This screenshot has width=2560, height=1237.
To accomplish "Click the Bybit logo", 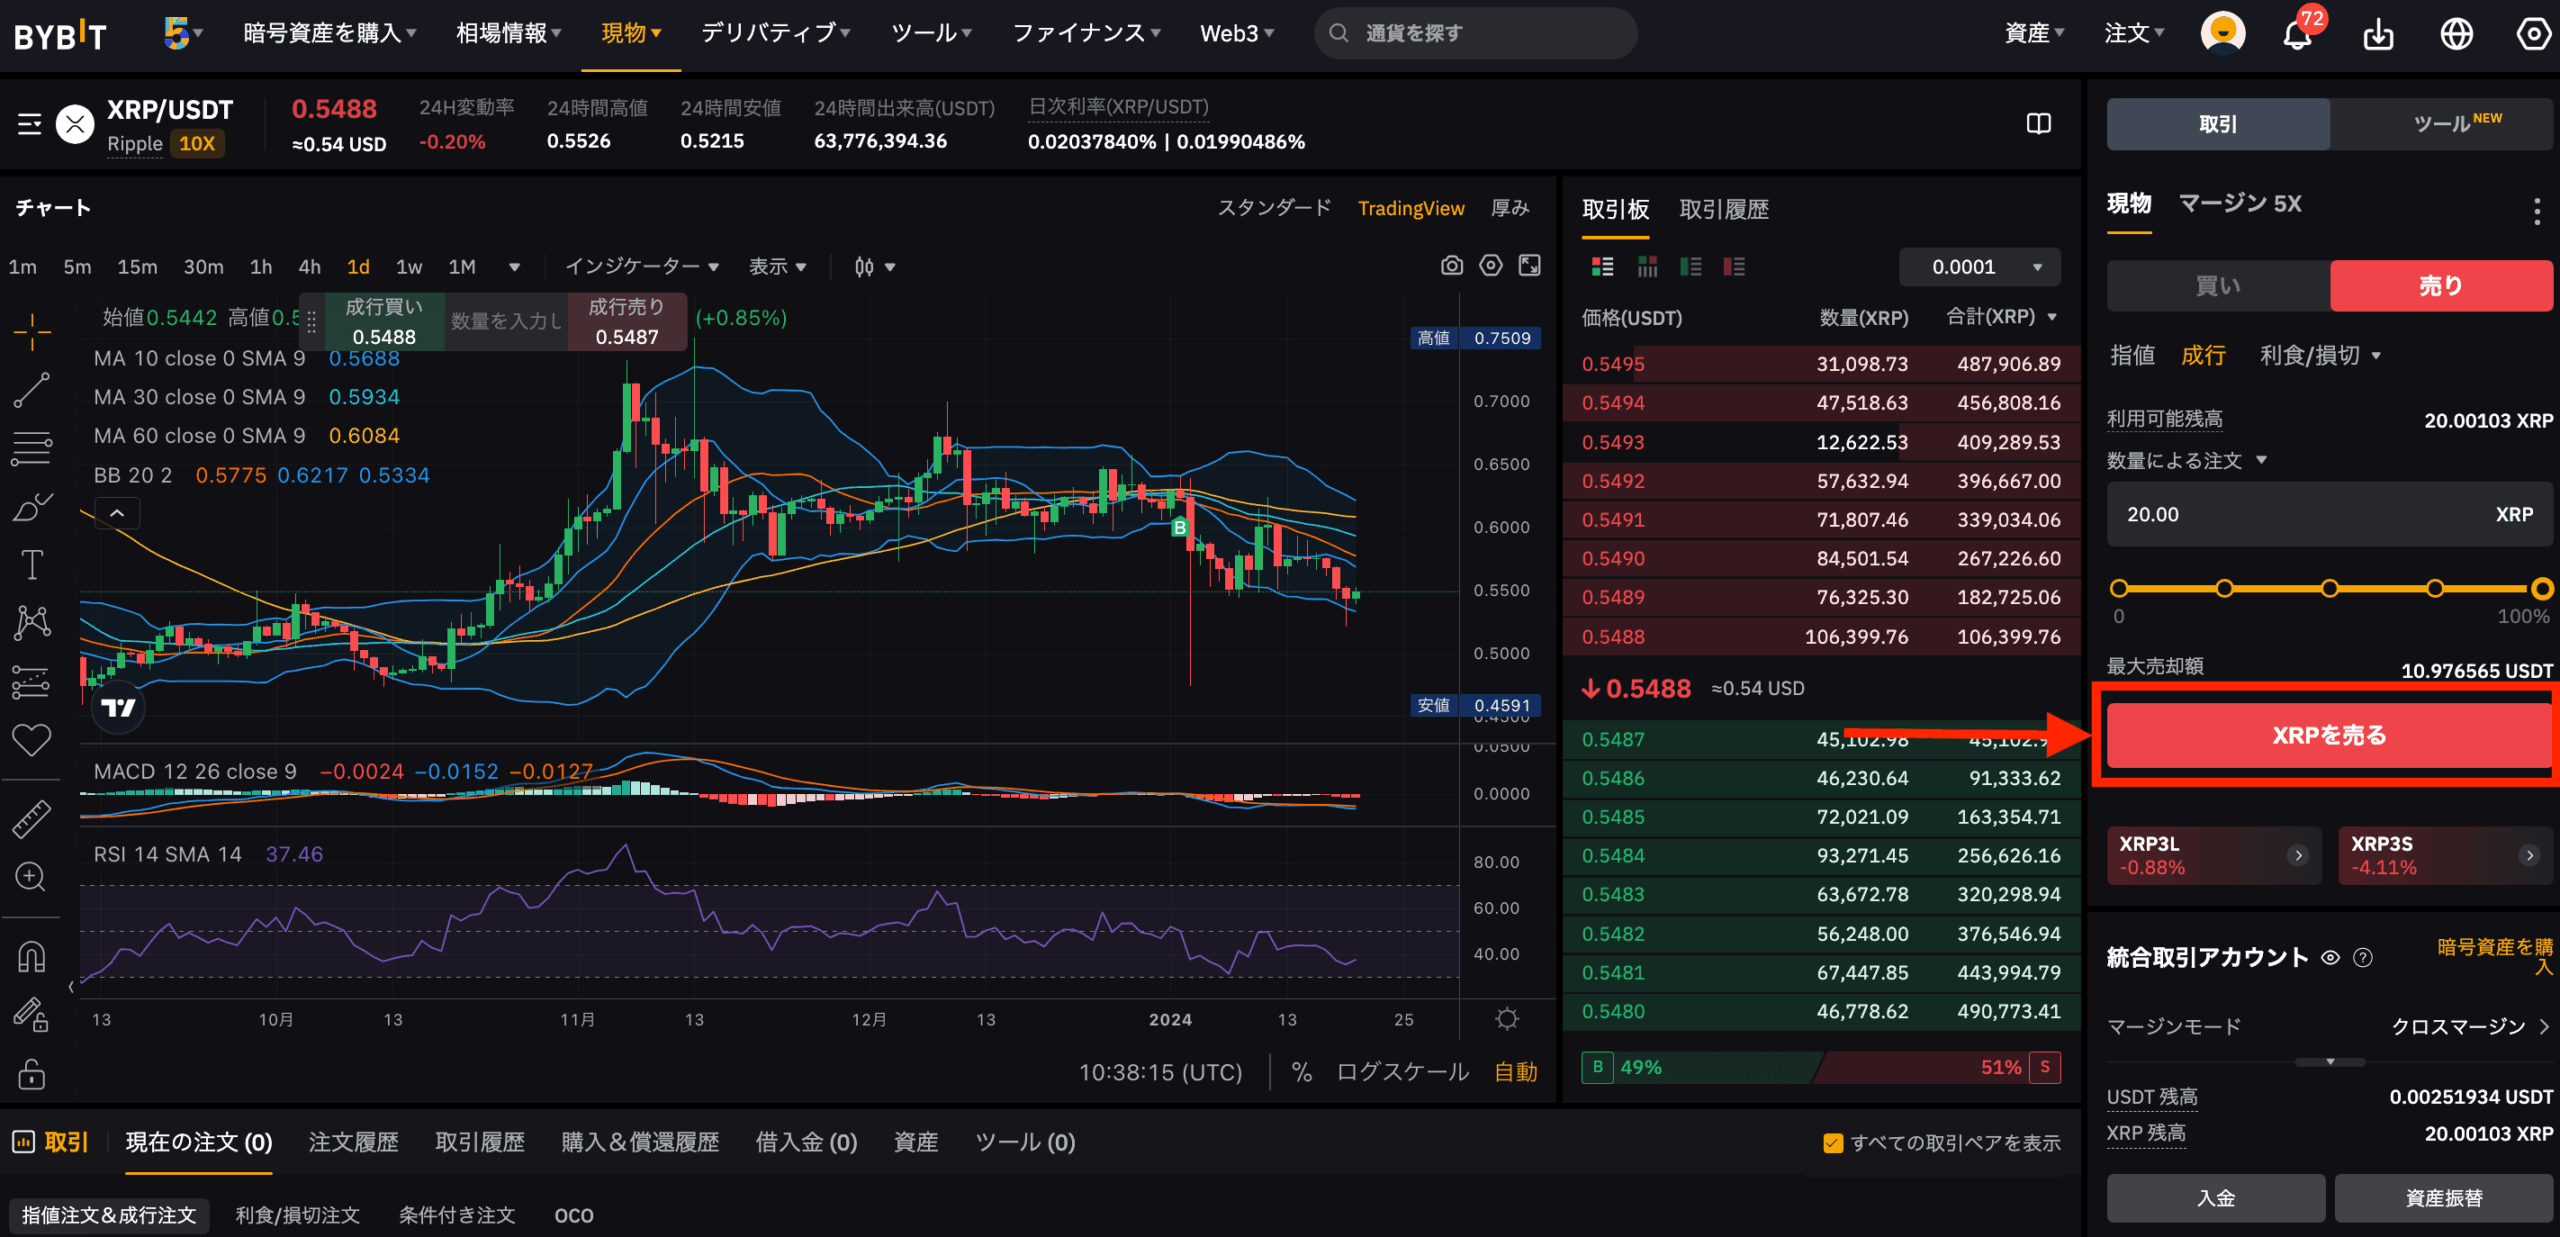I will click(x=60, y=35).
